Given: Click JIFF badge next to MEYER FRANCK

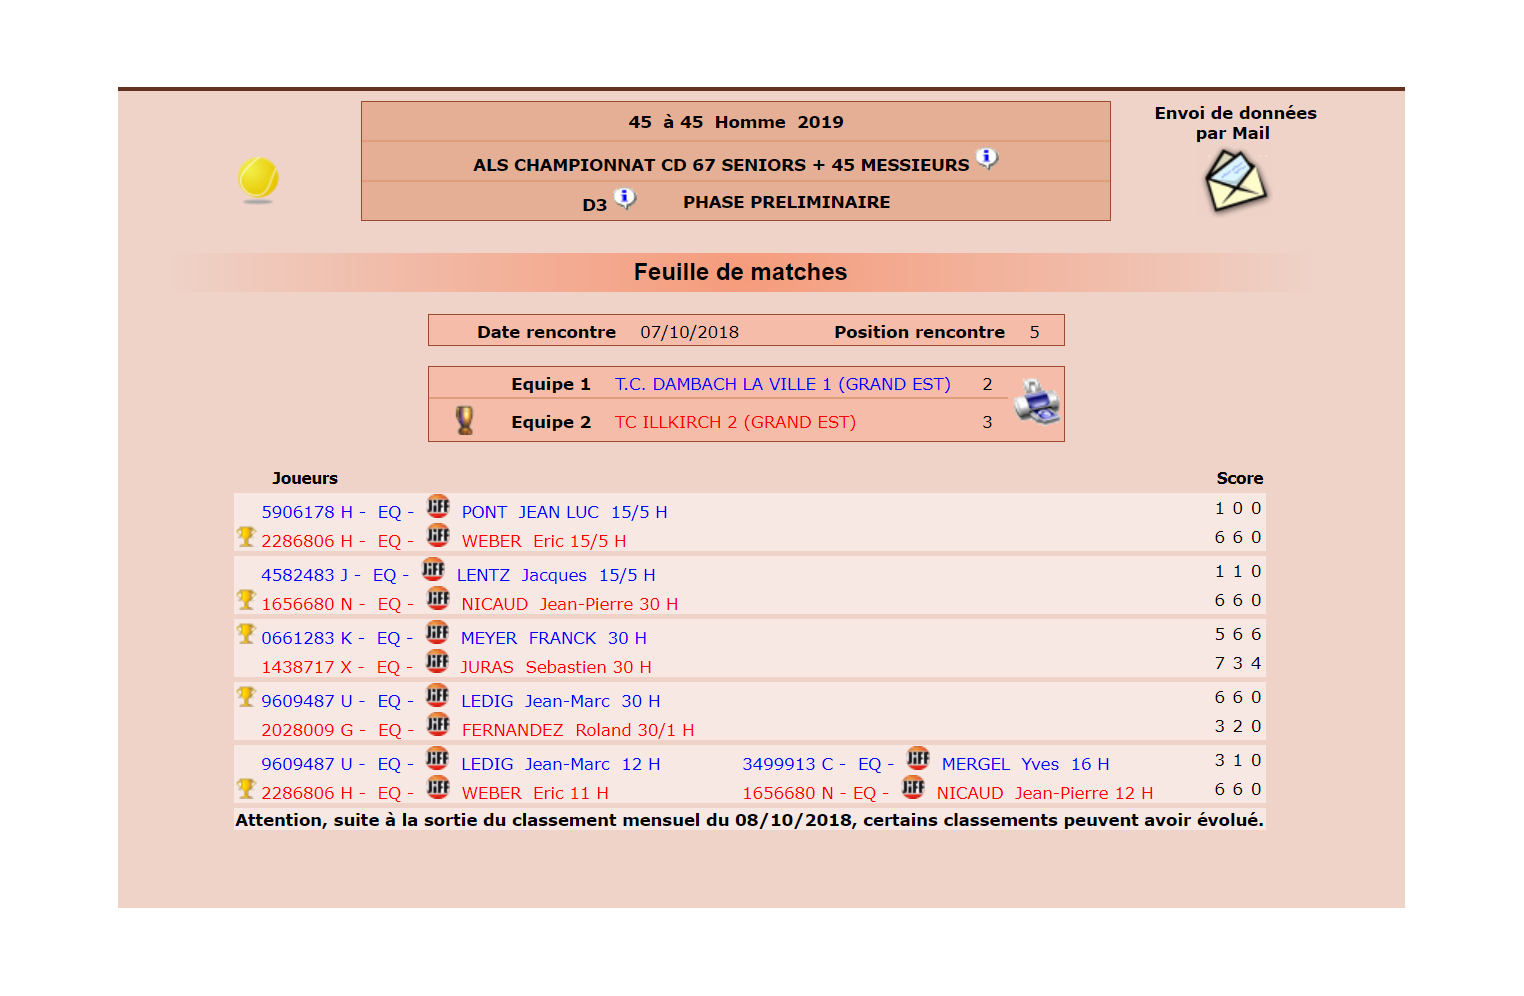Looking at the screenshot, I should click(x=437, y=632).
